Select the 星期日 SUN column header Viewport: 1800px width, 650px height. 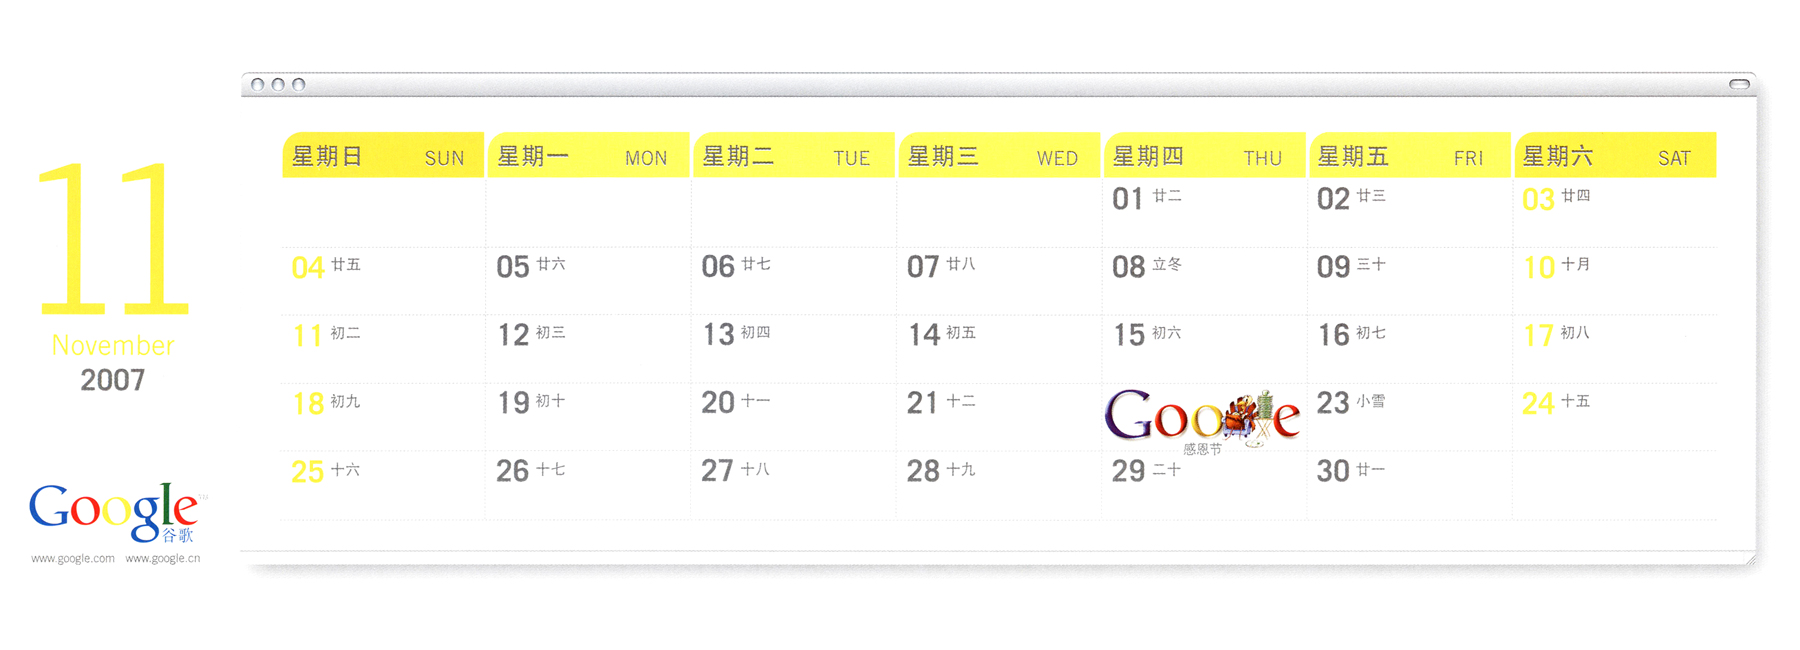click(383, 155)
